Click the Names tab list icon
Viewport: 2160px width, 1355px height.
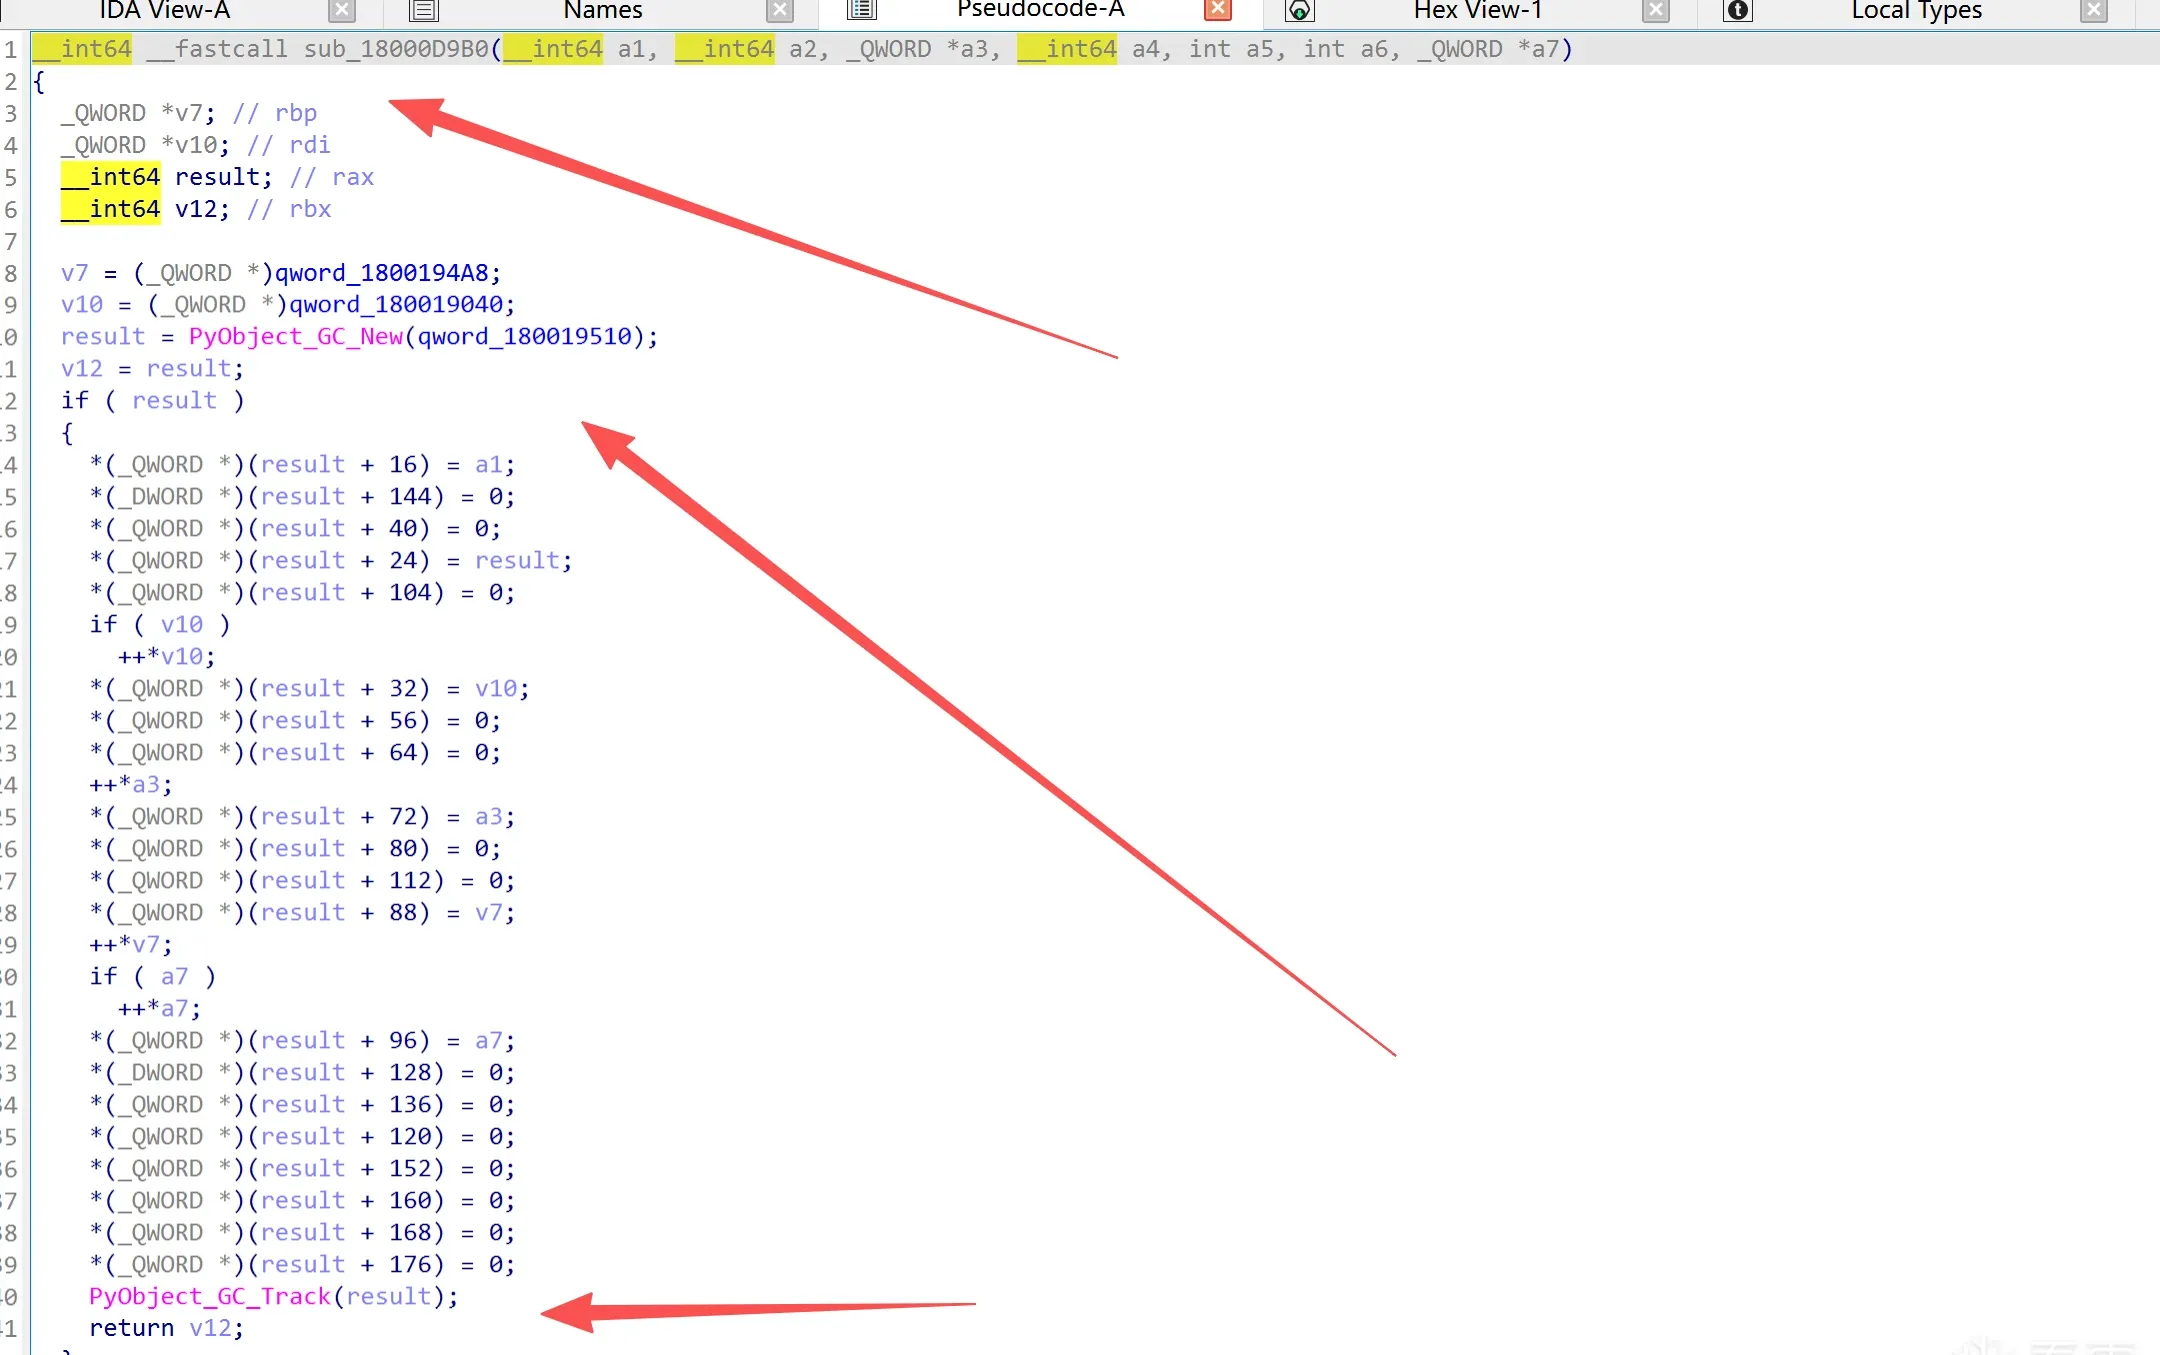pyautogui.click(x=424, y=11)
